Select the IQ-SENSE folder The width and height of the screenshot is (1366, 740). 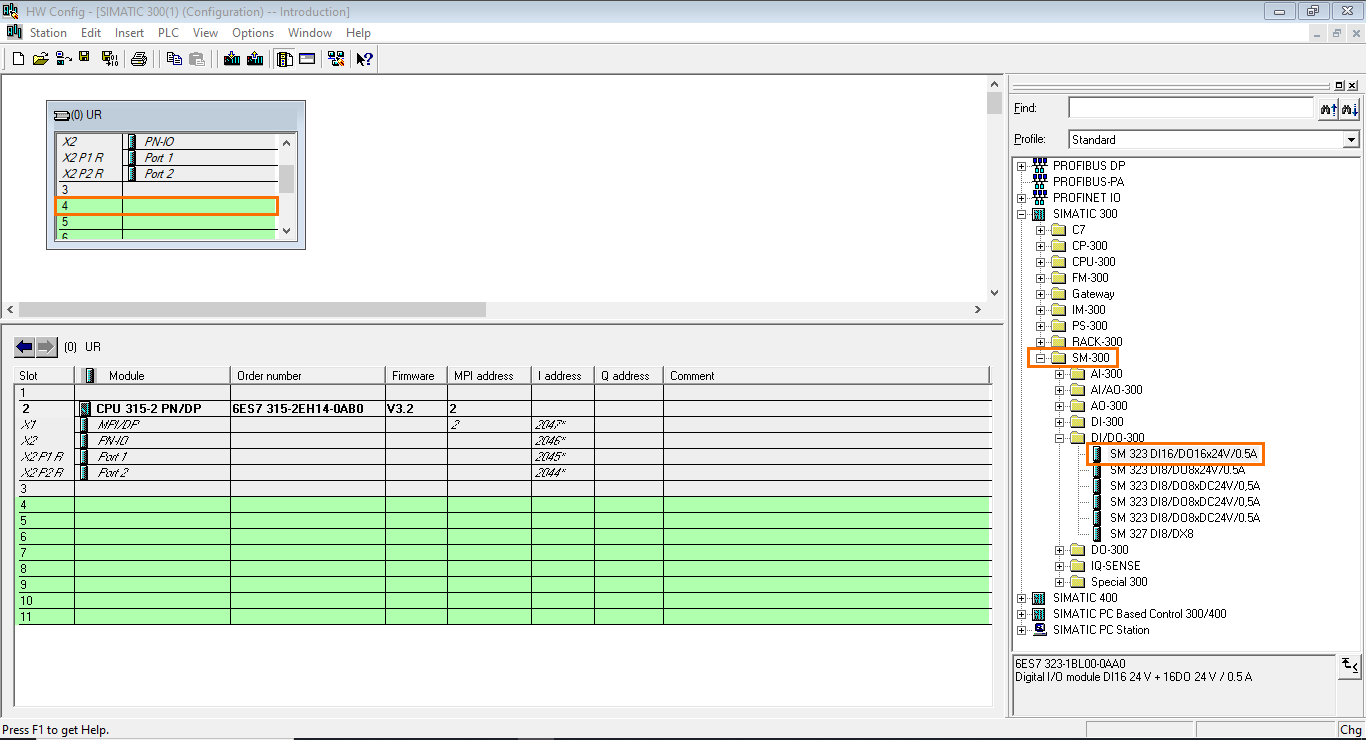tap(1115, 566)
